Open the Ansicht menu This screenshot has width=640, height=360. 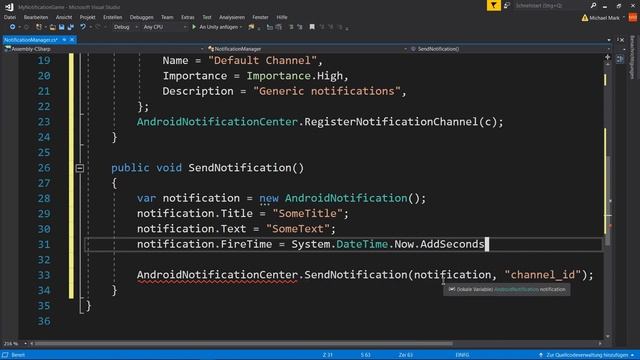point(64,17)
